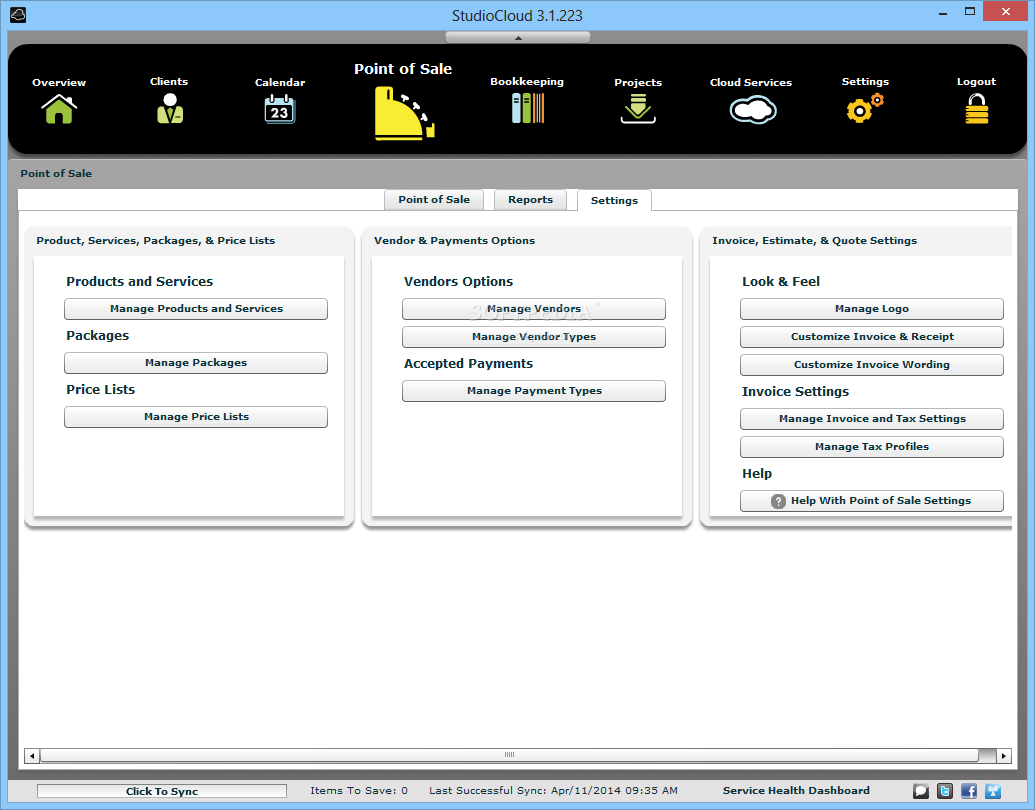Image resolution: width=1035 pixels, height=810 pixels.
Task: Minimize the StudioCloud window
Action: tap(943, 12)
